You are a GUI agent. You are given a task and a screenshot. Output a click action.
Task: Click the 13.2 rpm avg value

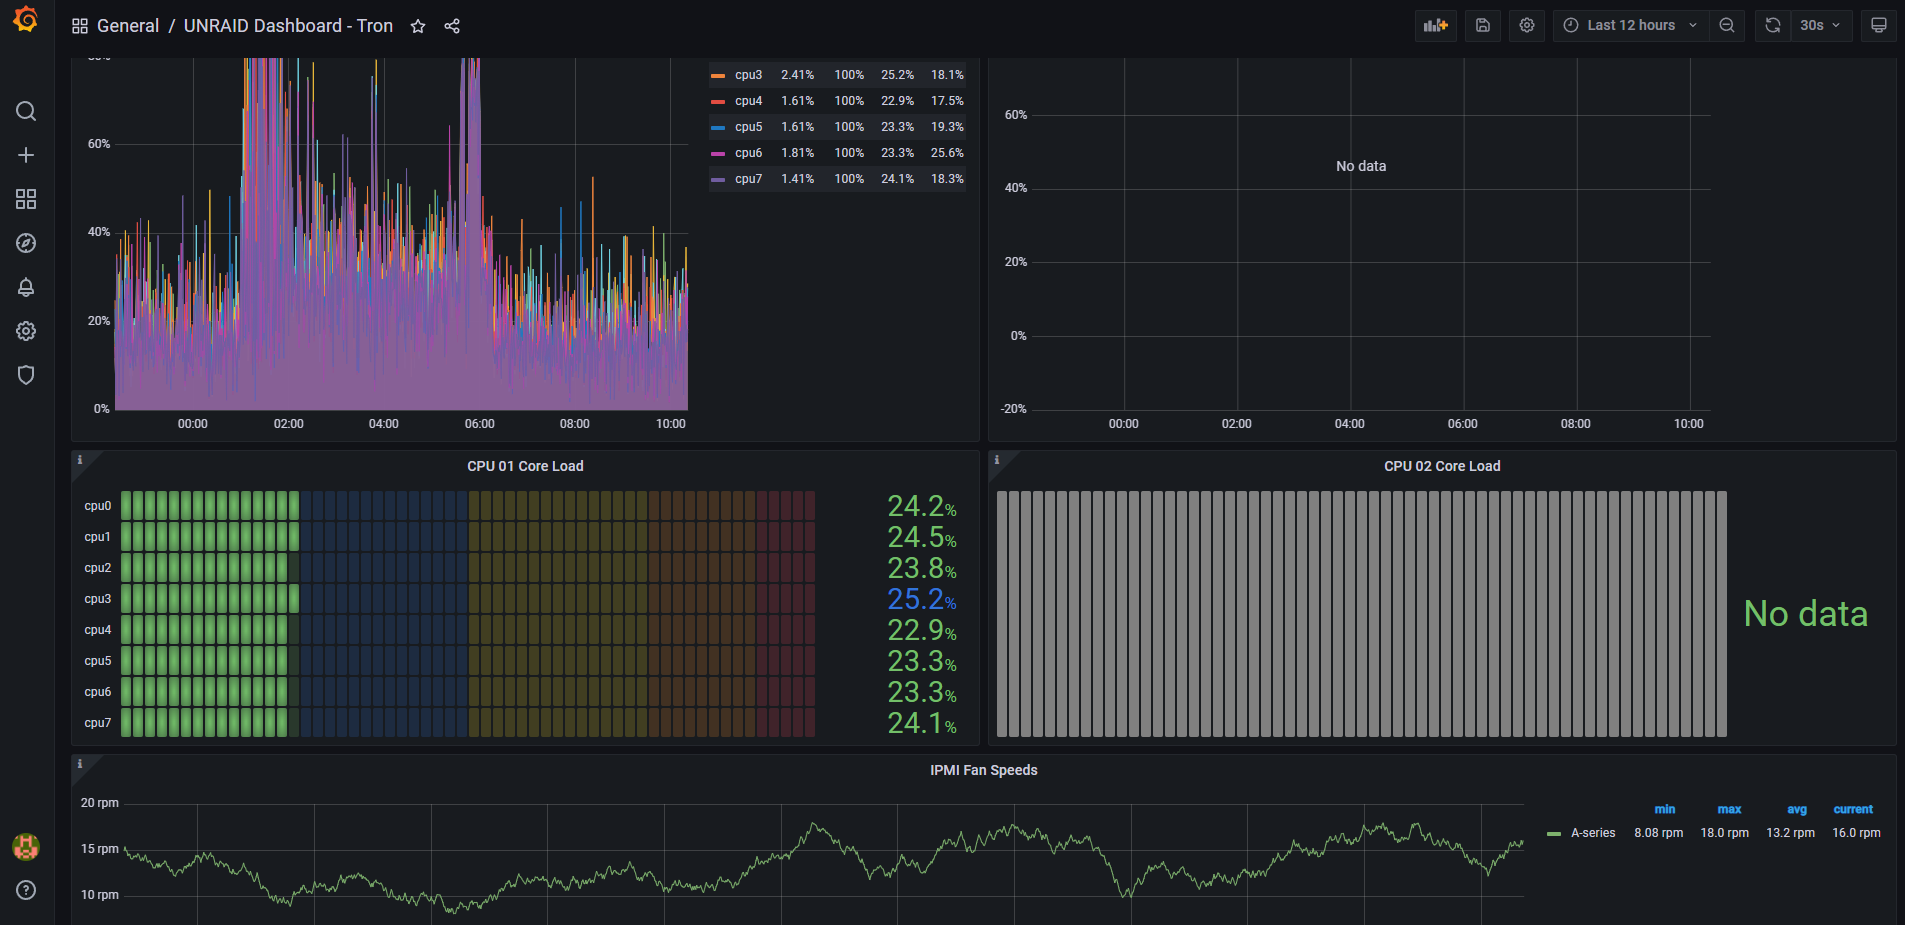(1791, 833)
